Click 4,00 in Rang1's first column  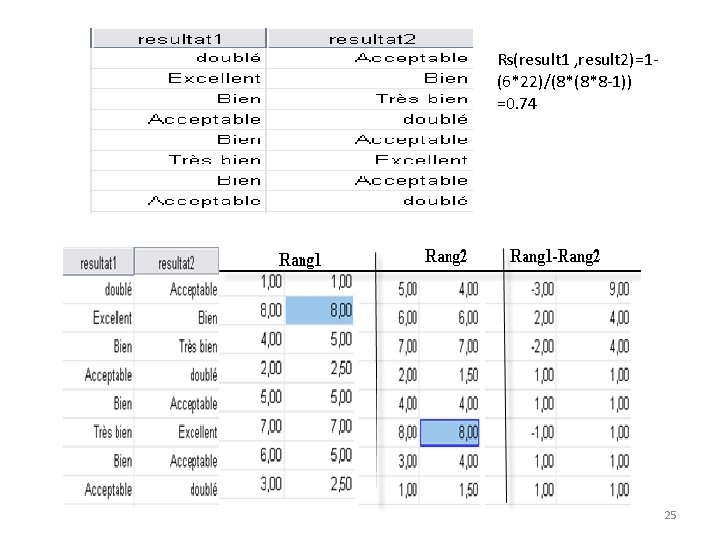coord(271,339)
